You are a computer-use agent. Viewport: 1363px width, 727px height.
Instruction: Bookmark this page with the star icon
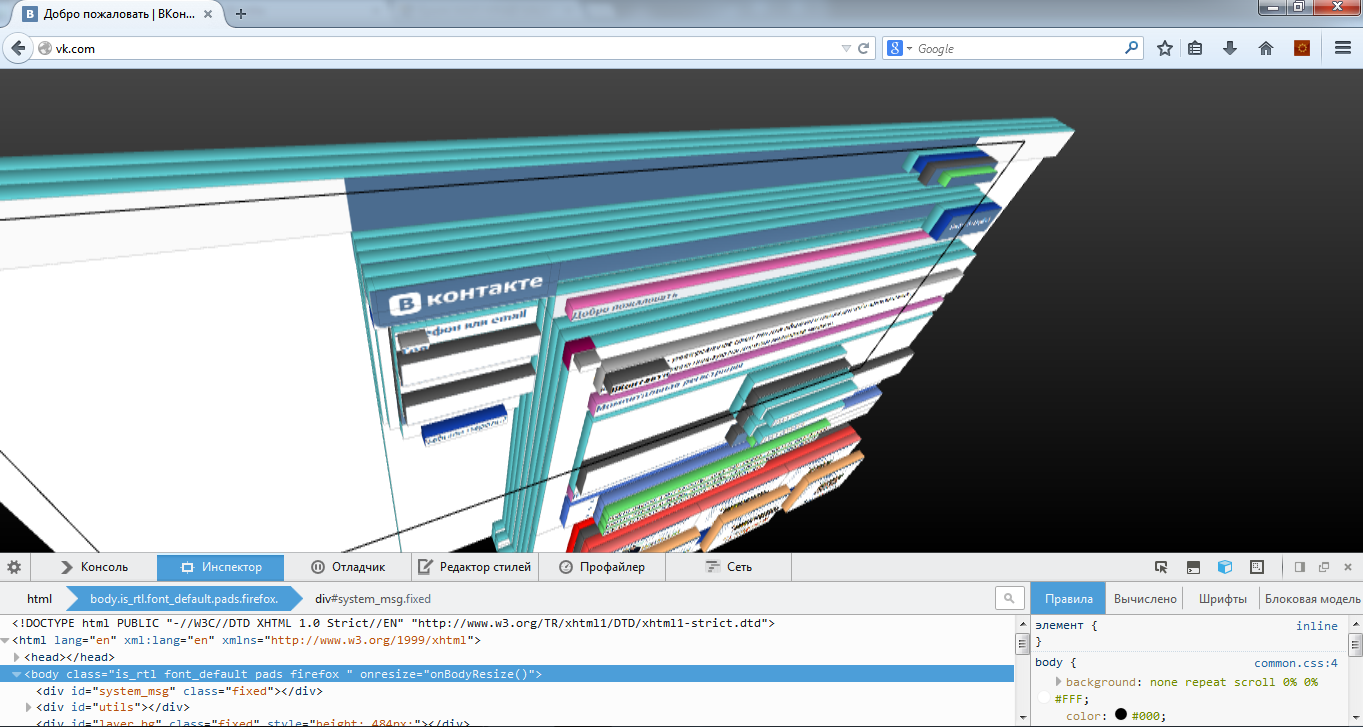[x=1165, y=48]
